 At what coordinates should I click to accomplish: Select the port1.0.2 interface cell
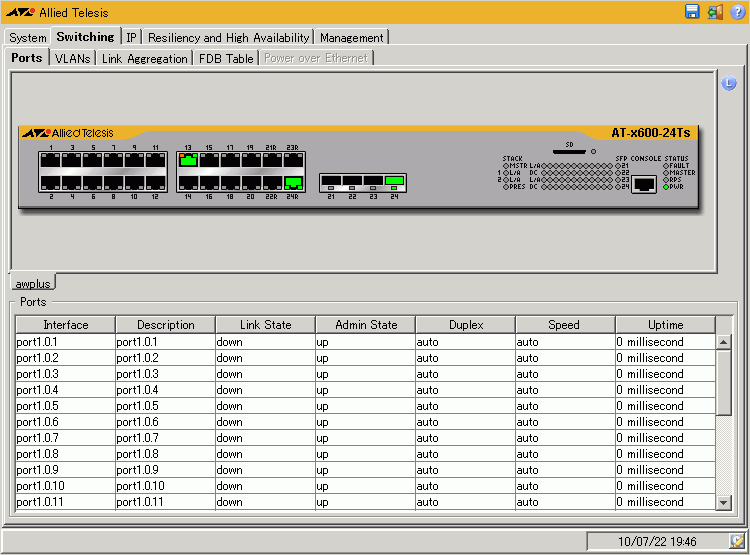[x=66, y=358]
